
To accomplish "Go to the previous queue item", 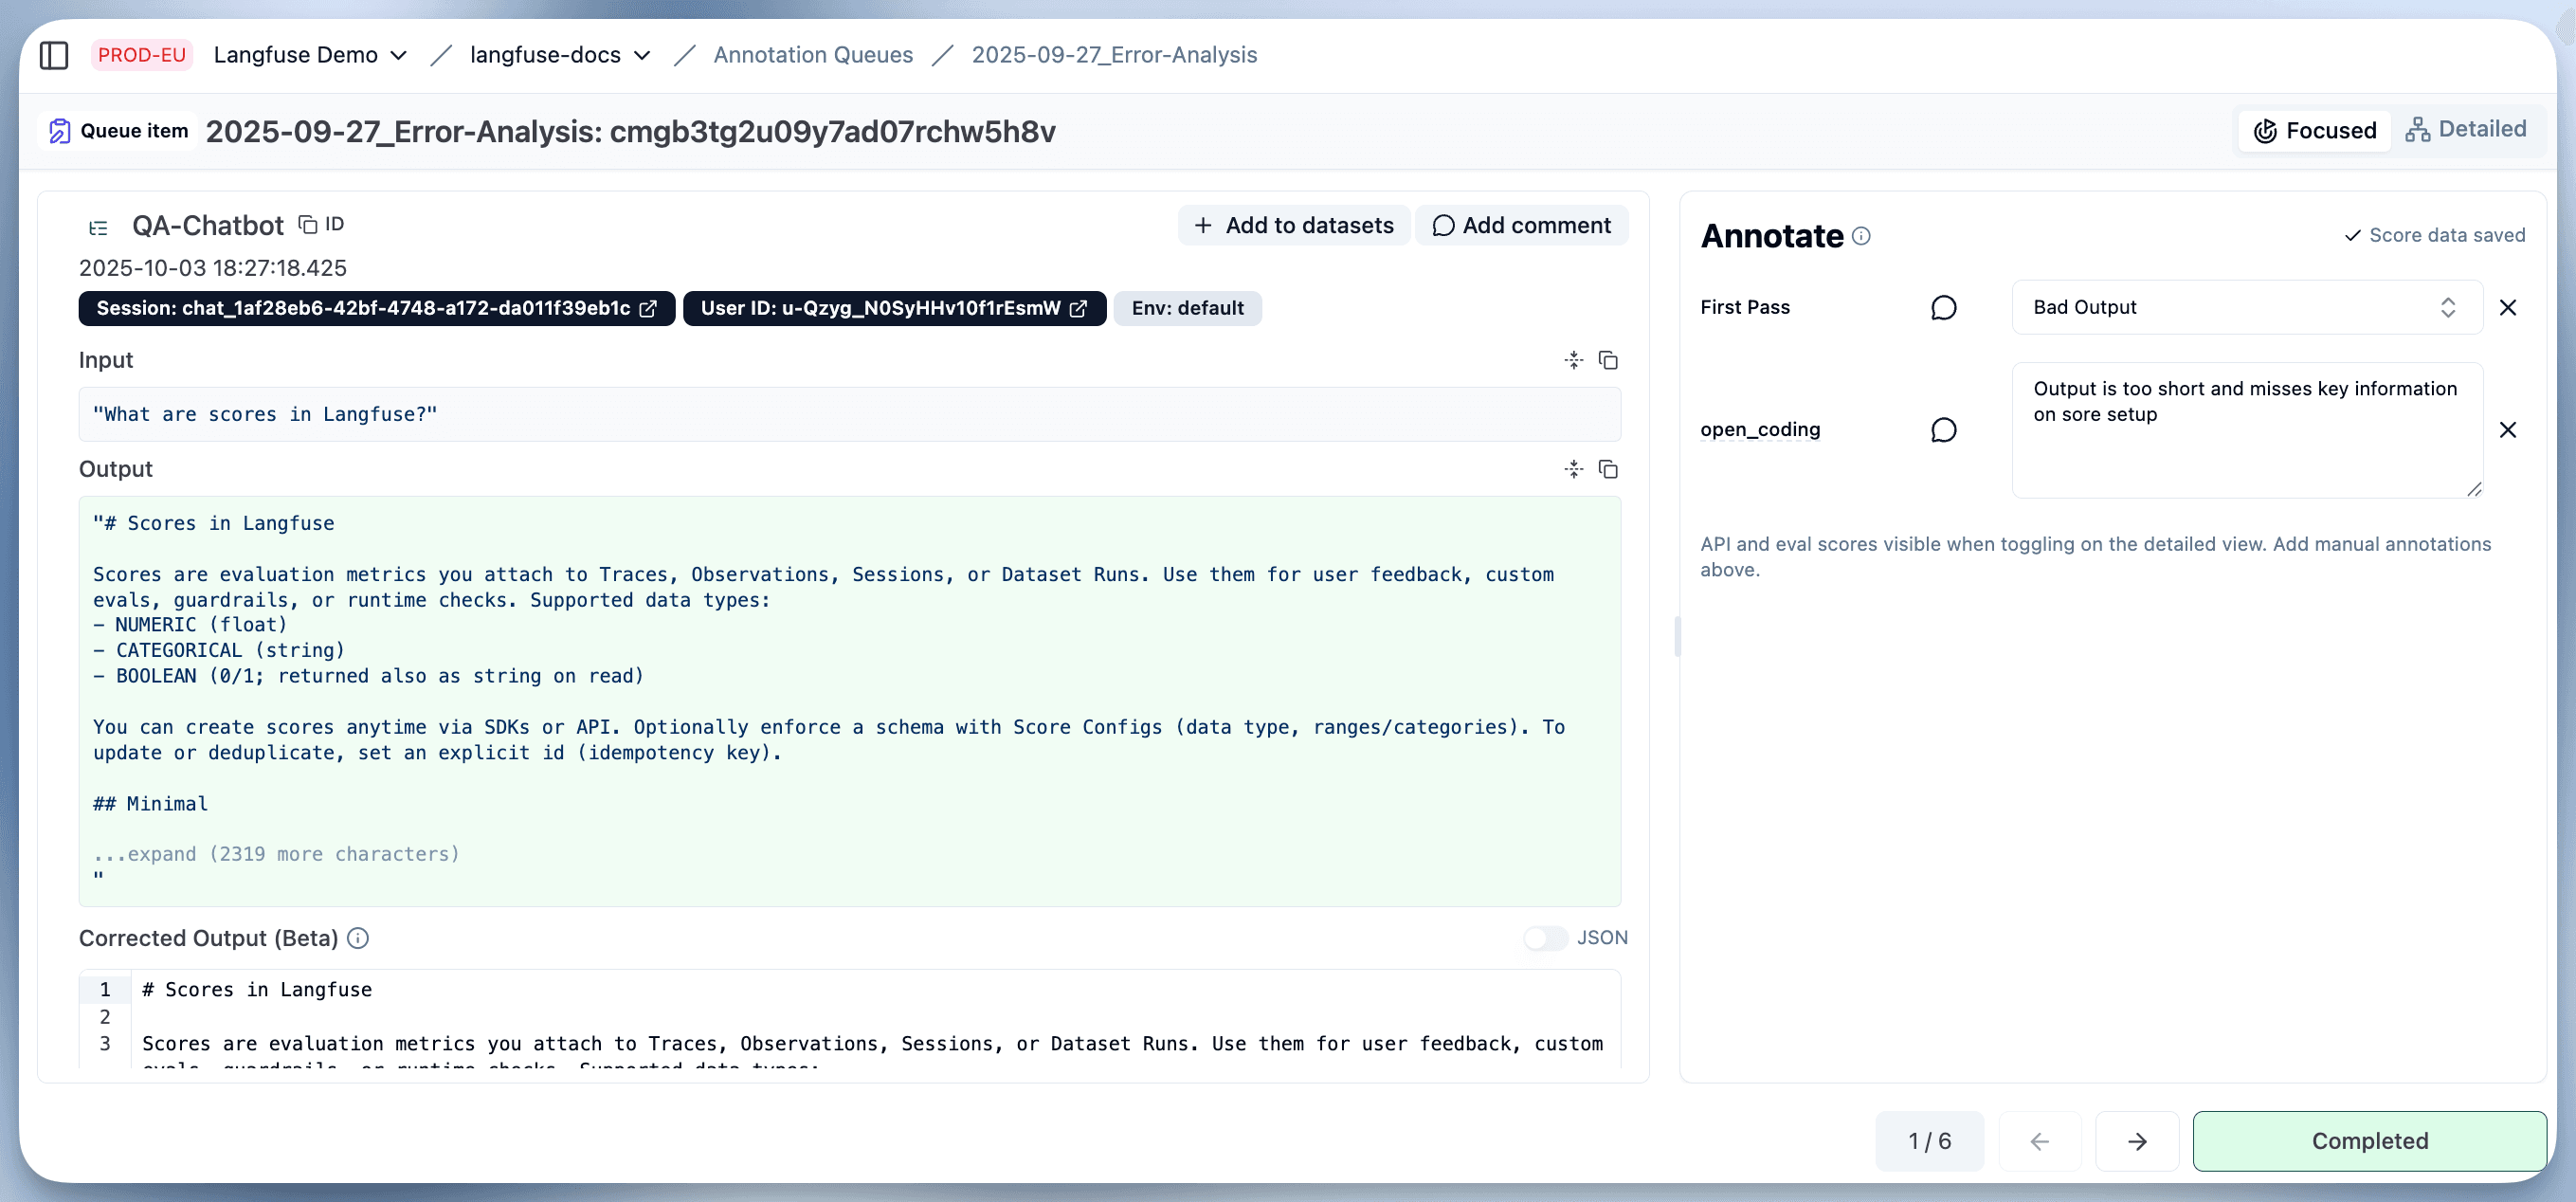I will coord(2040,1141).
